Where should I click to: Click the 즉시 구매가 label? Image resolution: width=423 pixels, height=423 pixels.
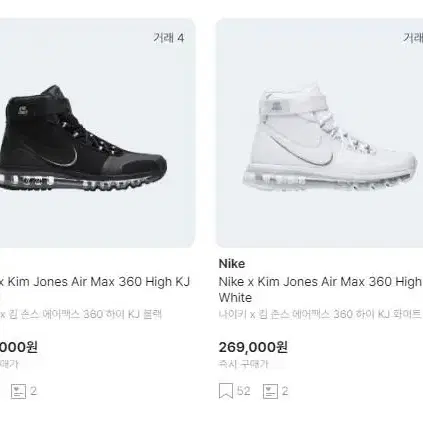click(243, 364)
